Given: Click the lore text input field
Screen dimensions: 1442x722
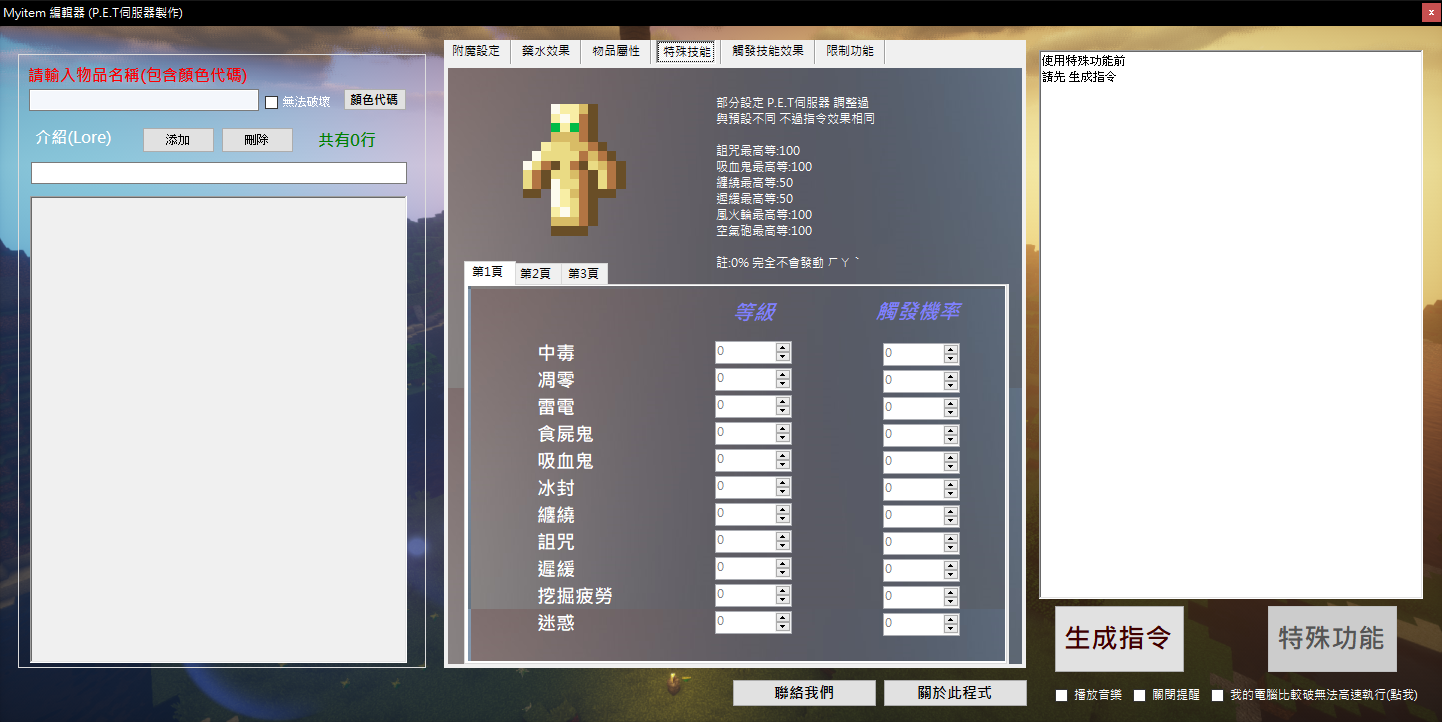Looking at the screenshot, I should pos(219,173).
